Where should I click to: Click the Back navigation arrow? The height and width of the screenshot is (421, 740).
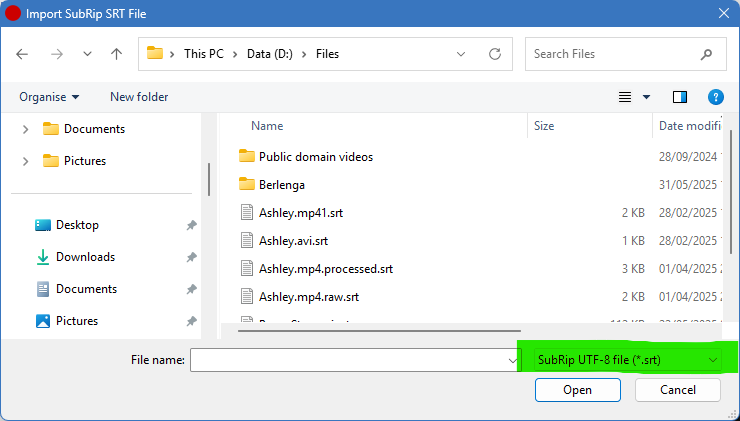22,54
